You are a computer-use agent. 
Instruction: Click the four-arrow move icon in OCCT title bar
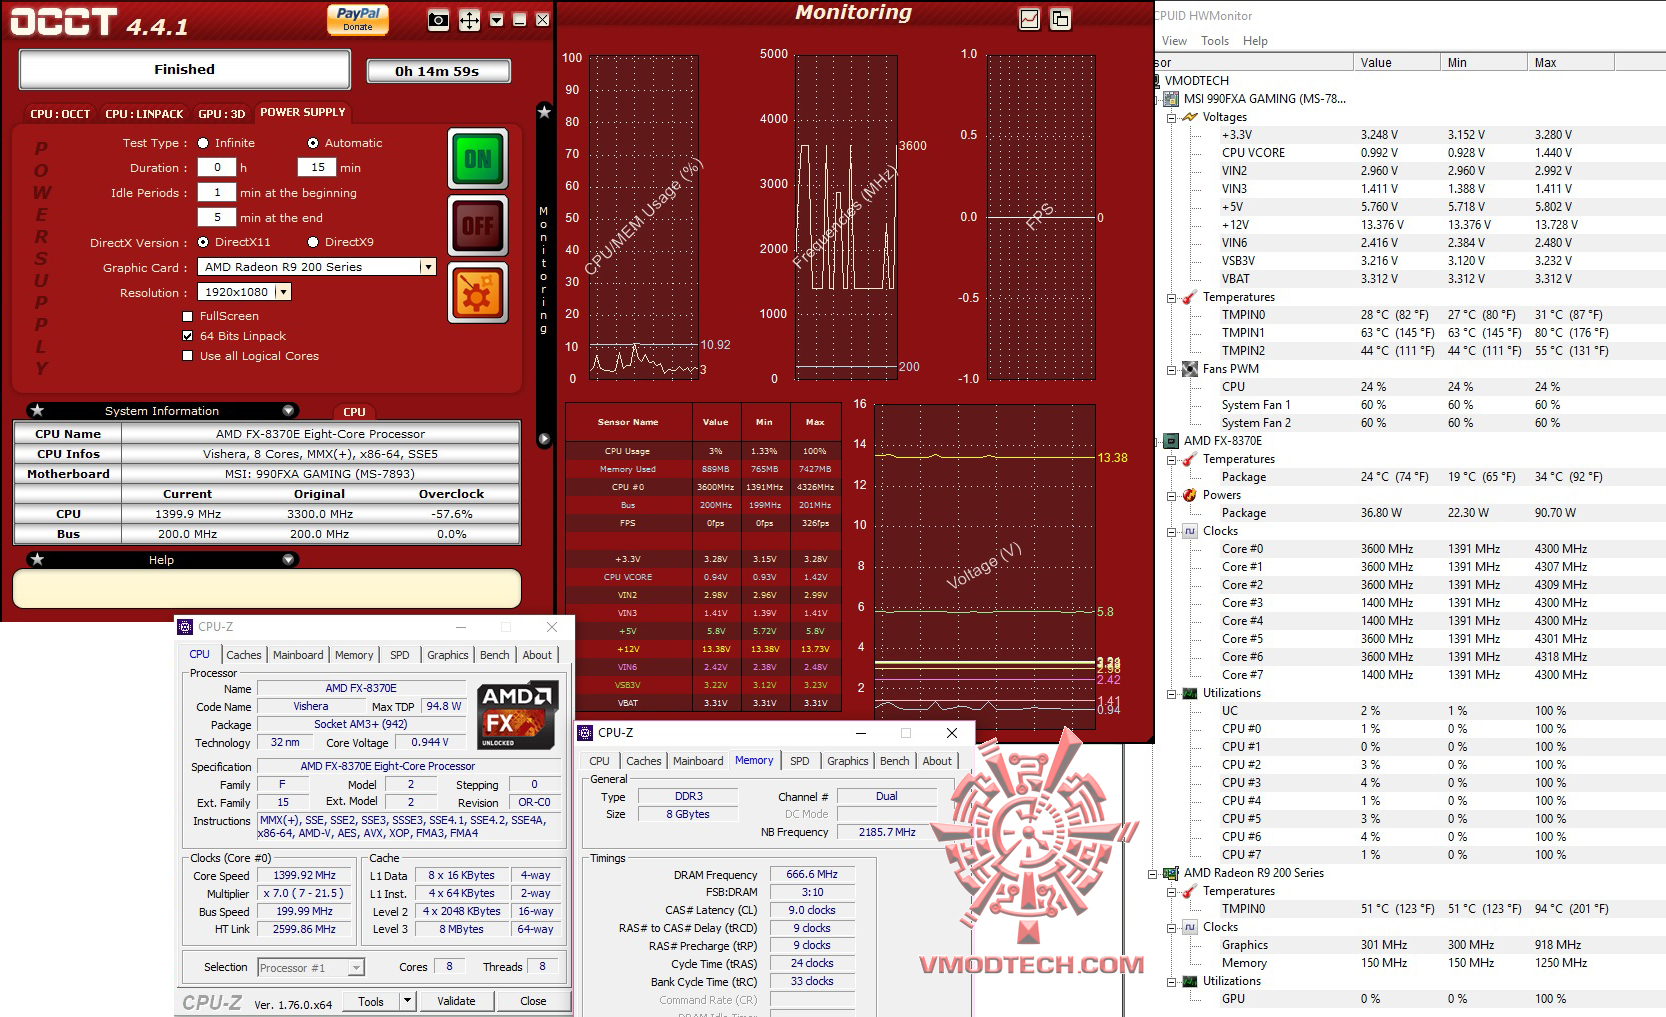point(469,20)
